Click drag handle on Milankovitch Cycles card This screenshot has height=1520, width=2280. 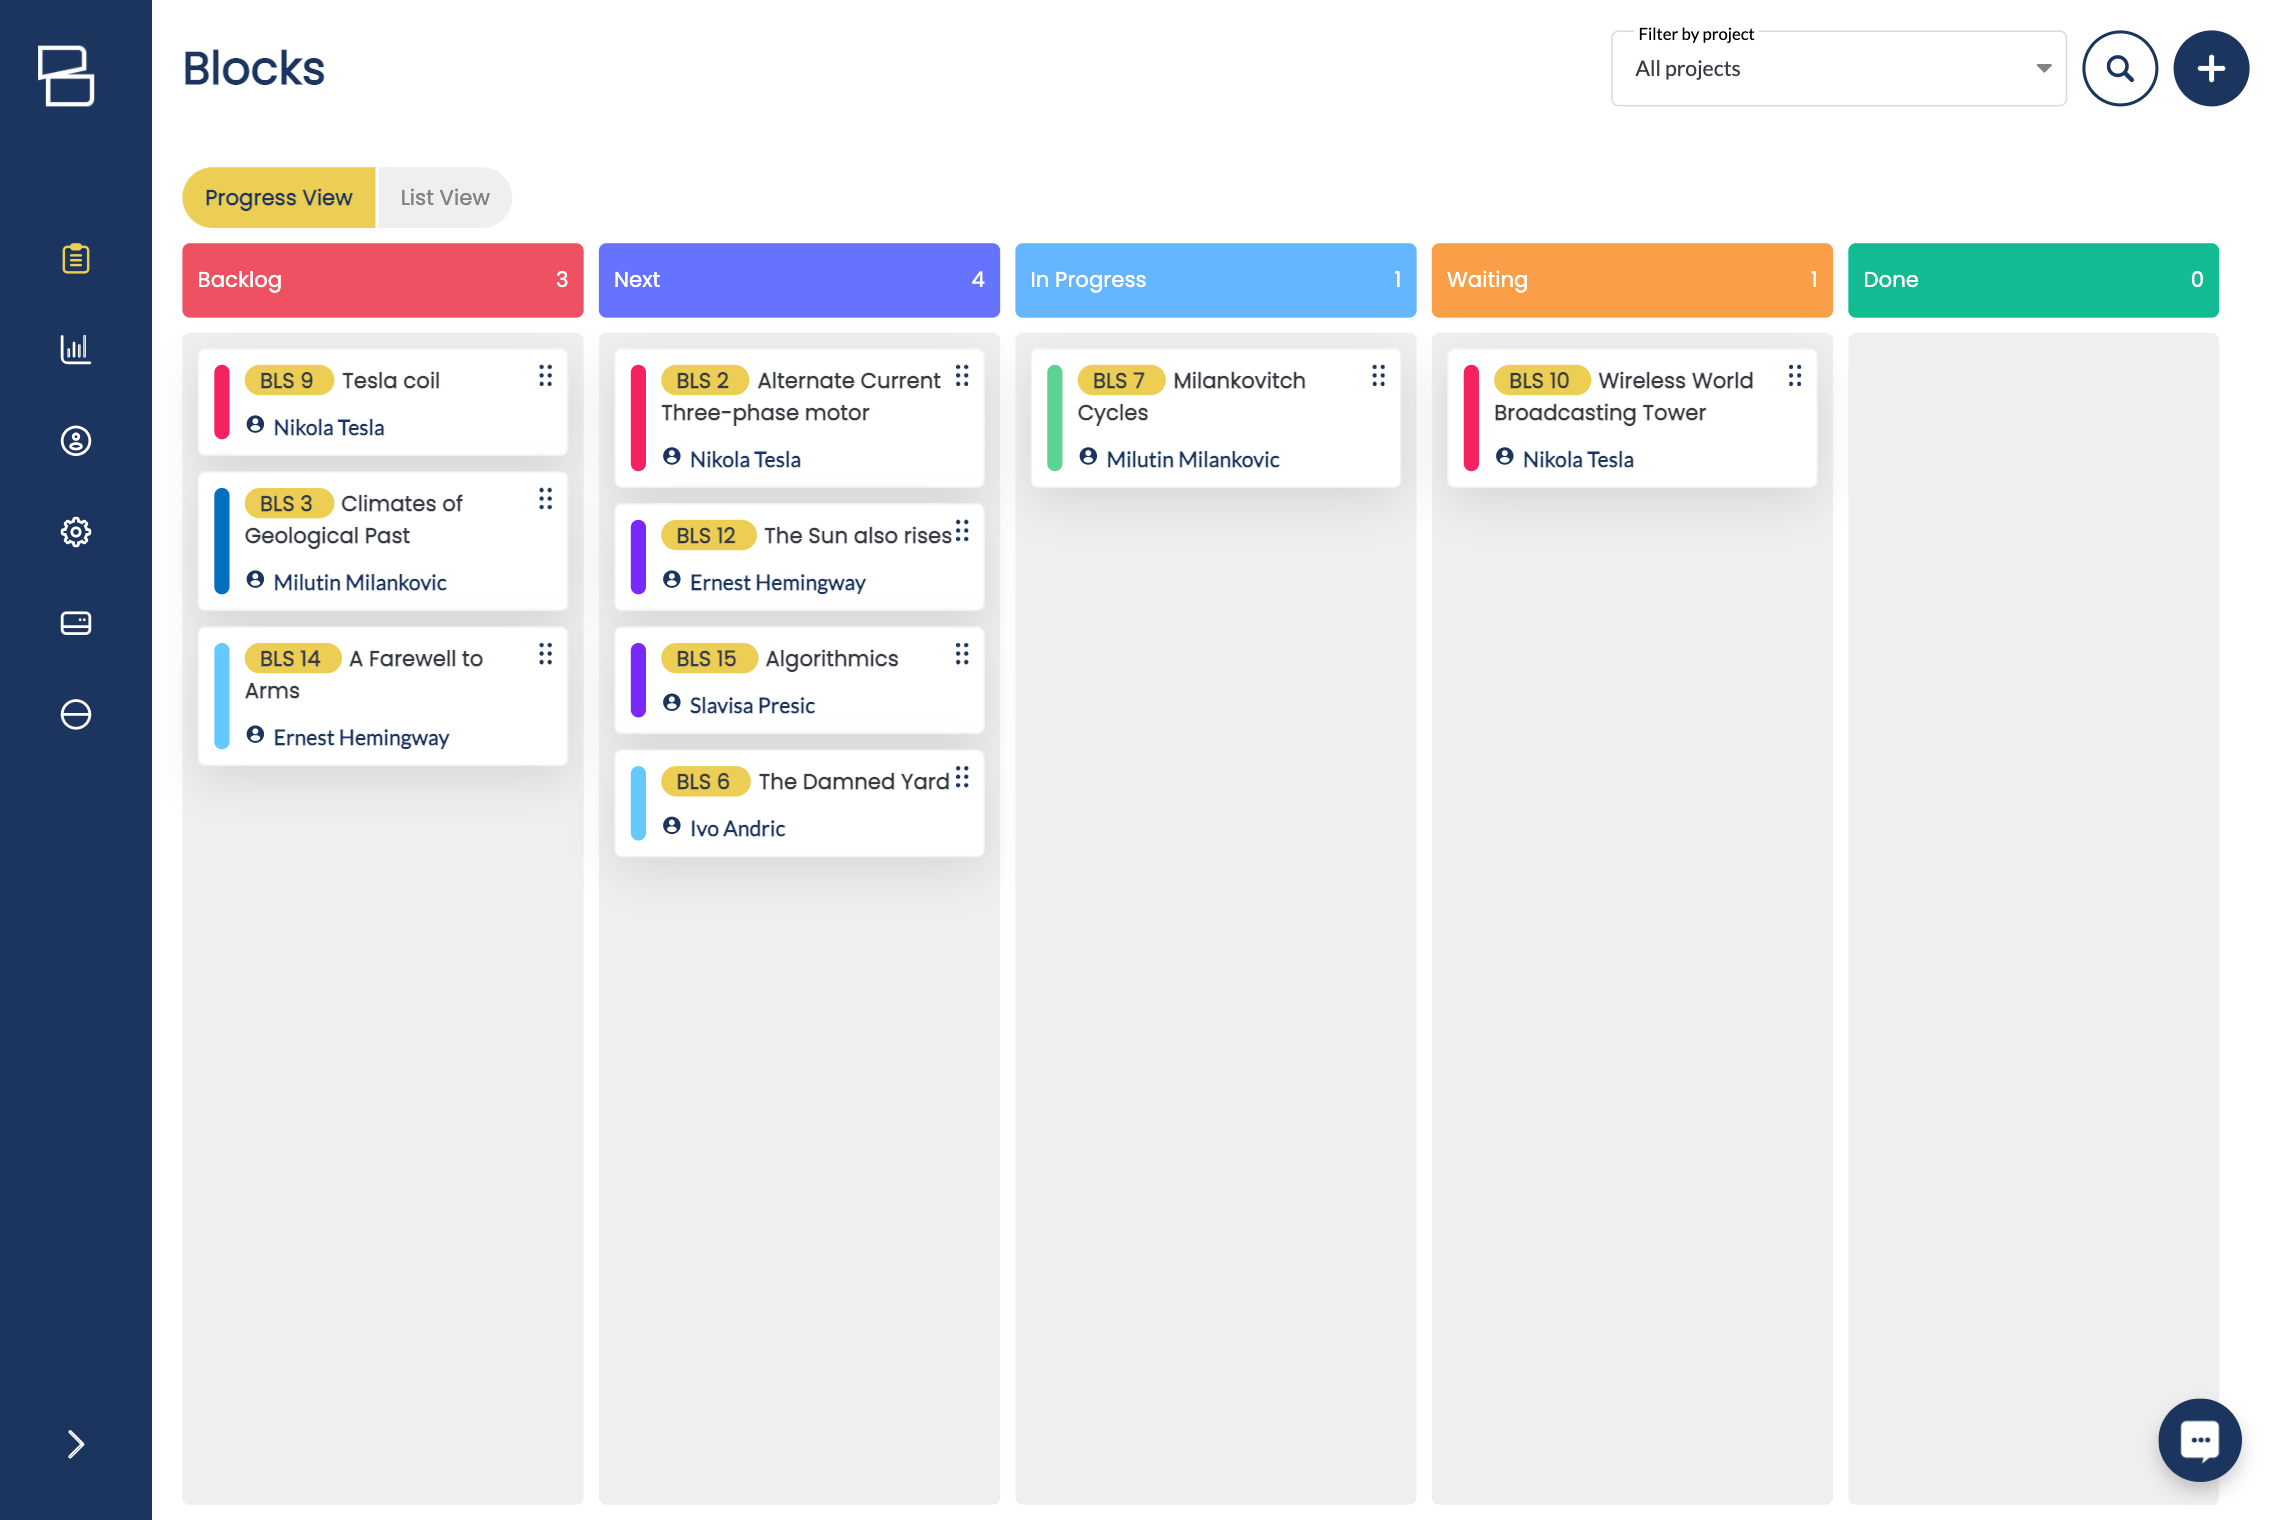(1378, 375)
